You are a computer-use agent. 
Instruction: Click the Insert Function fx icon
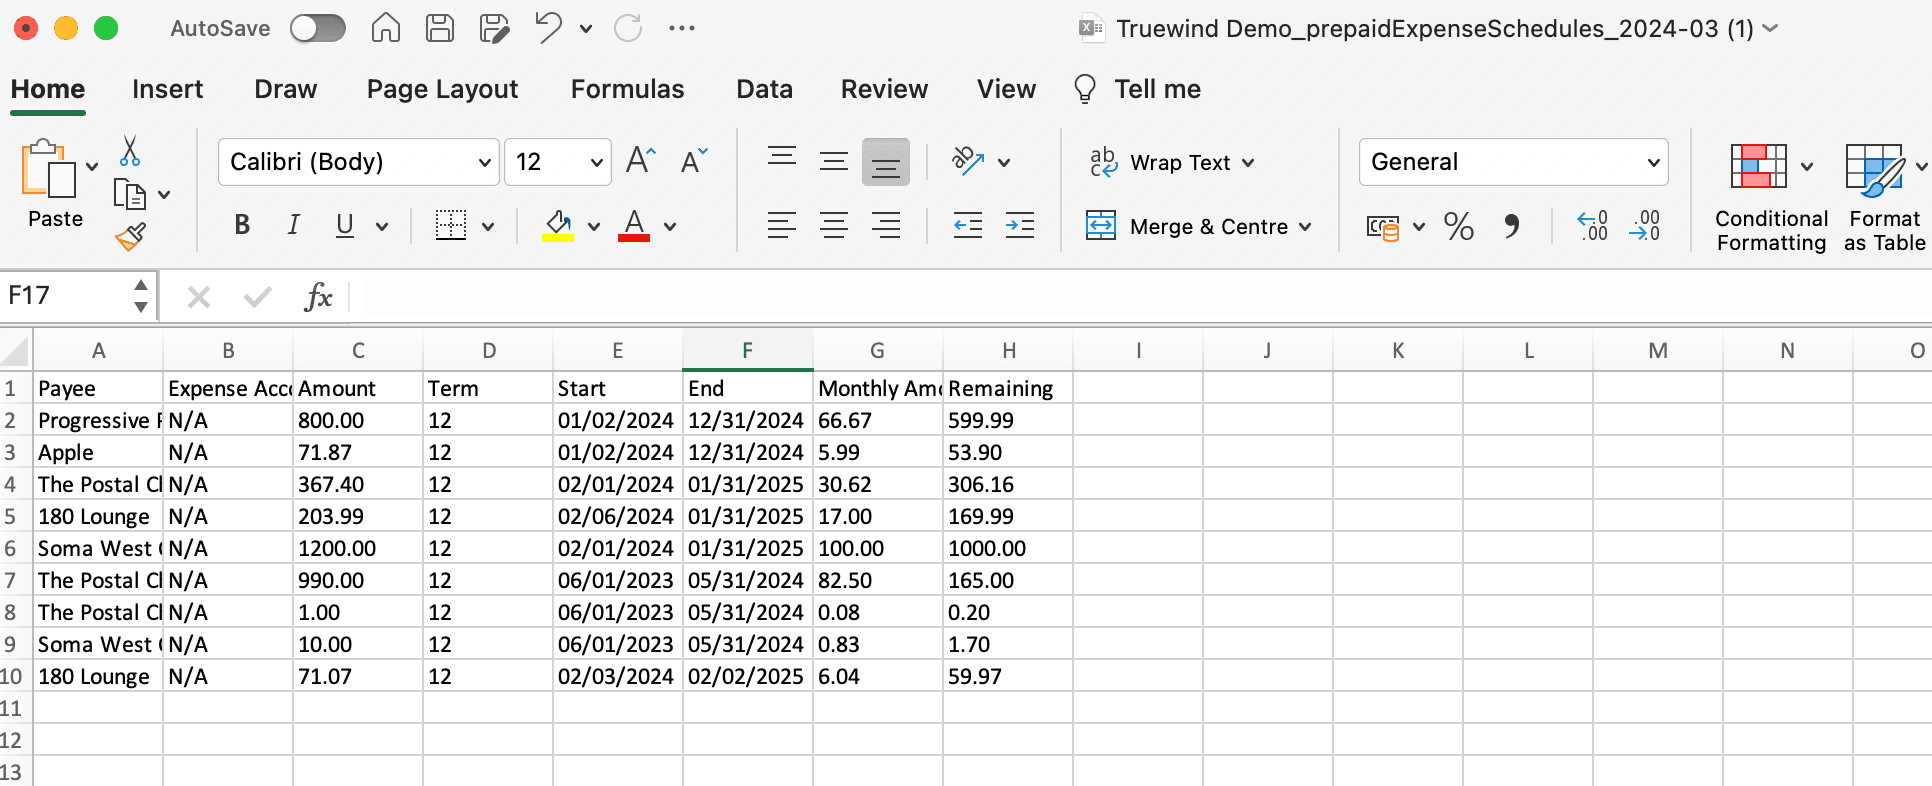click(317, 296)
